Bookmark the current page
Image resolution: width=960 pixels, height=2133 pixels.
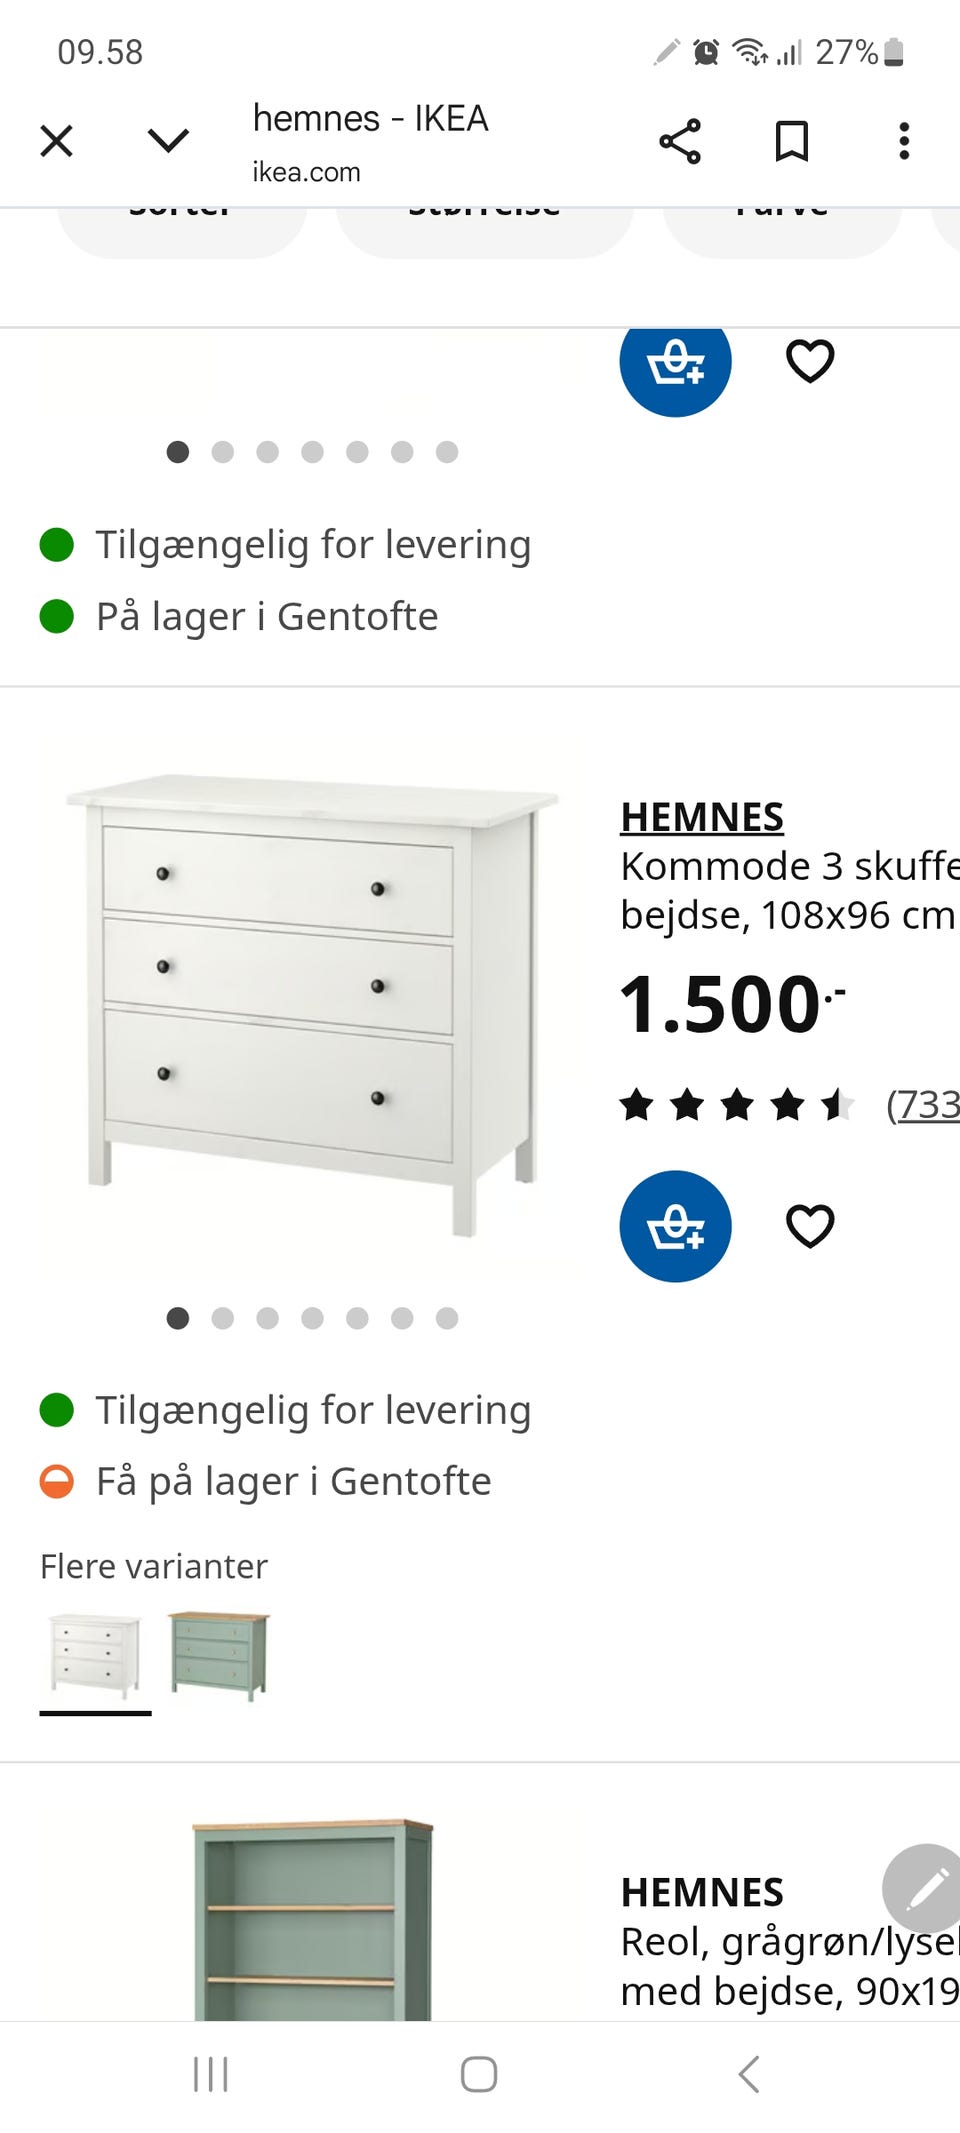tap(791, 140)
